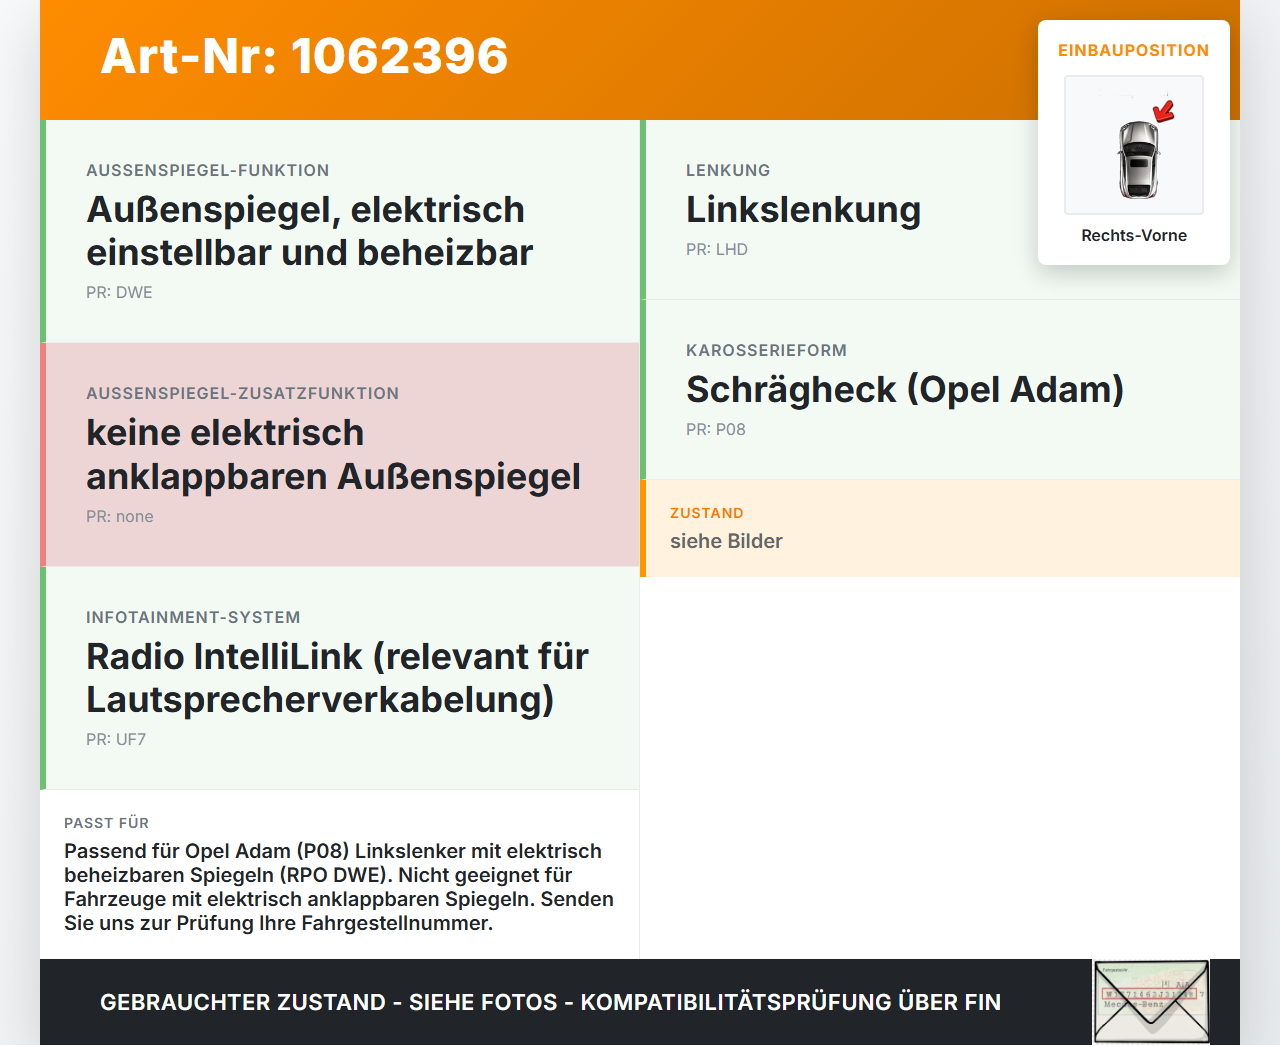Screen dimensions: 1280x1046
Task: Select 'Schrägheck (Opel Adam)' heading
Action: [x=905, y=390]
